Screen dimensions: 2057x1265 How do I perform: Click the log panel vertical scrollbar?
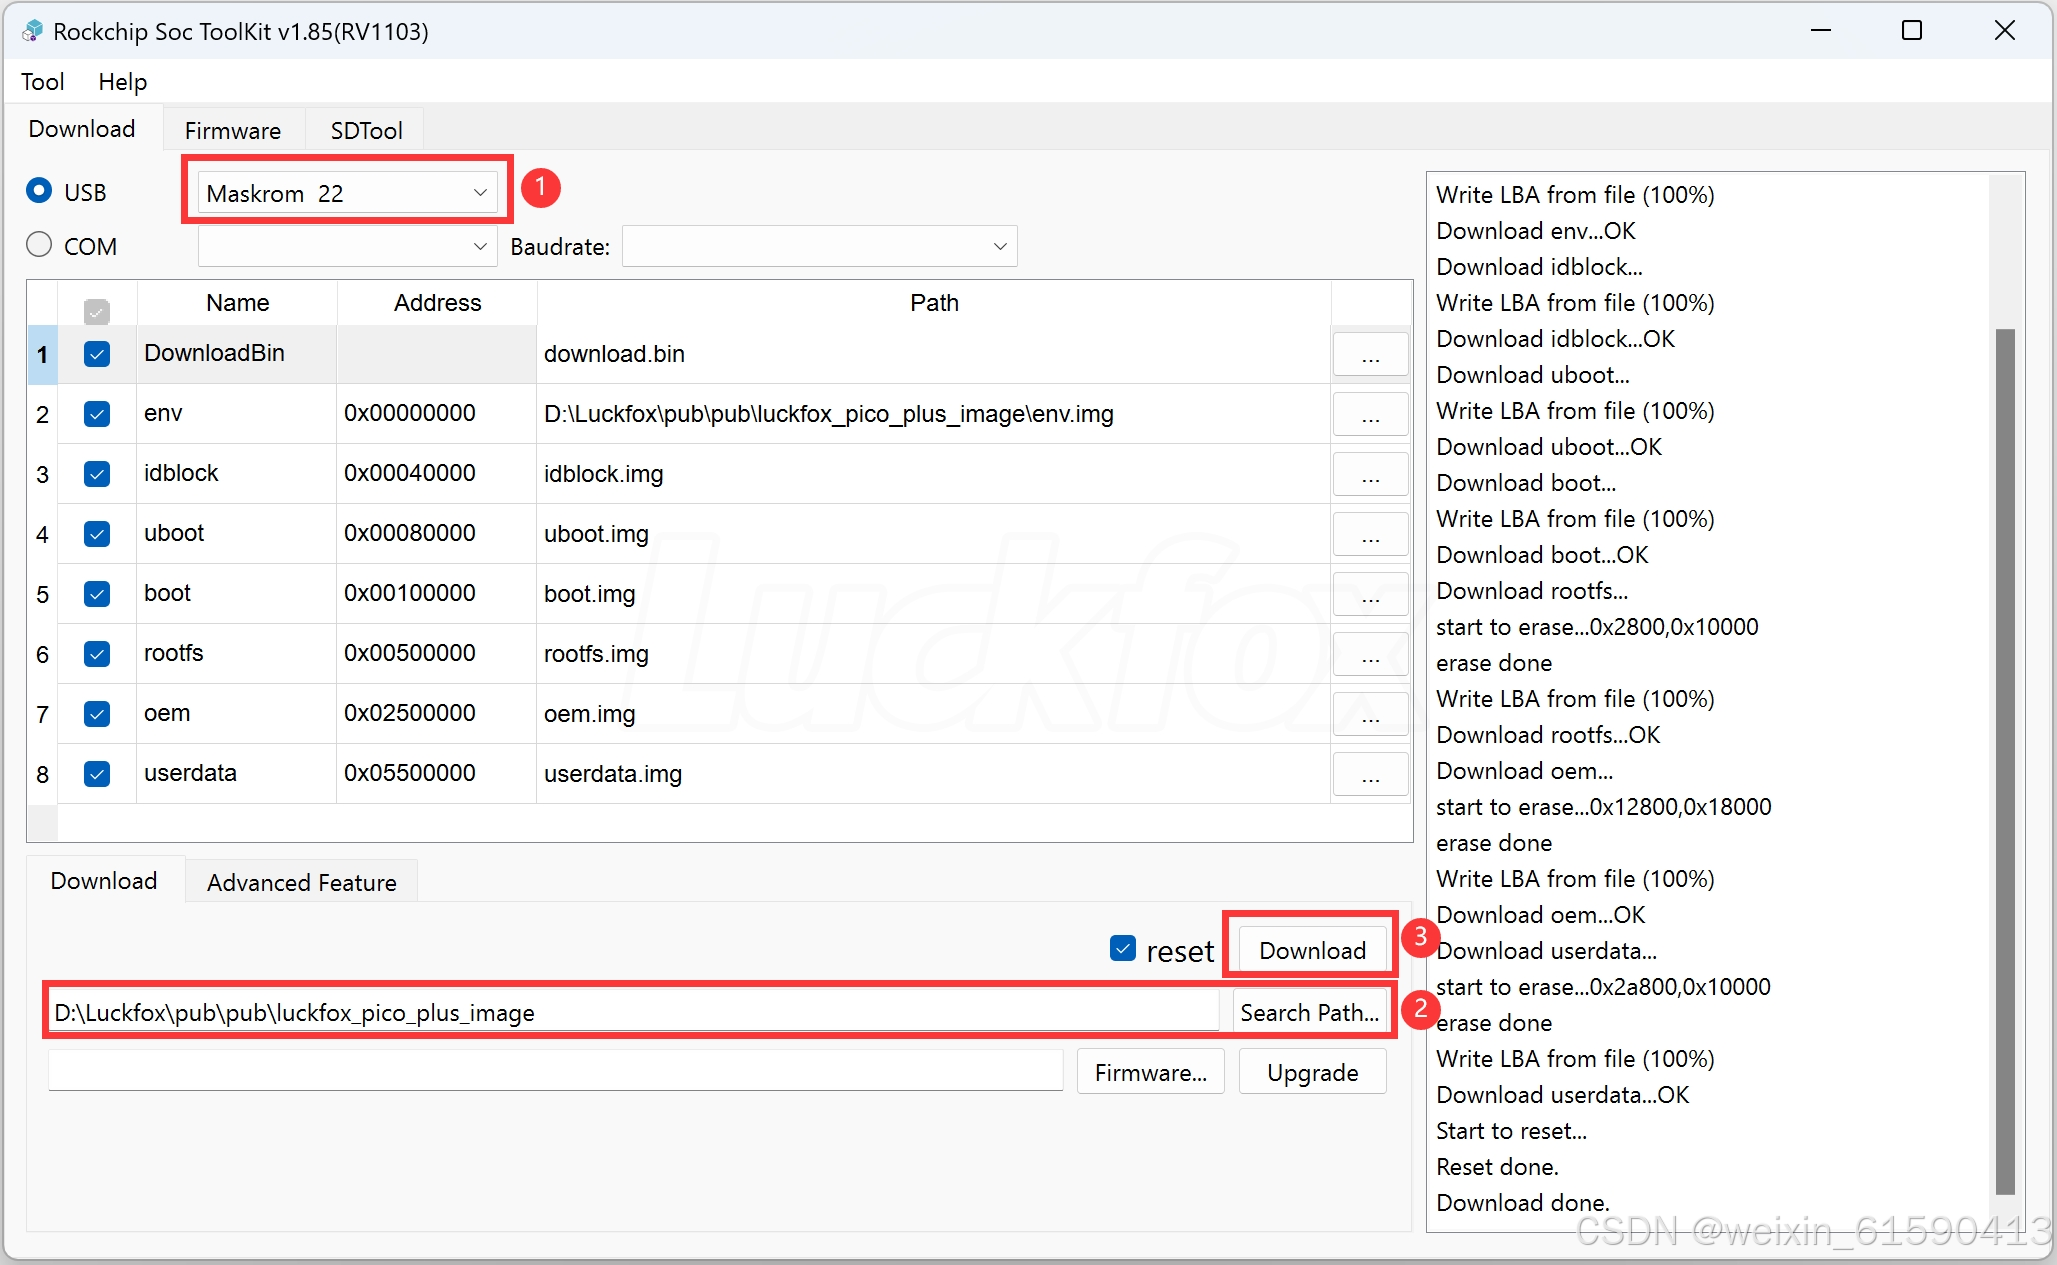pyautogui.click(x=2004, y=760)
